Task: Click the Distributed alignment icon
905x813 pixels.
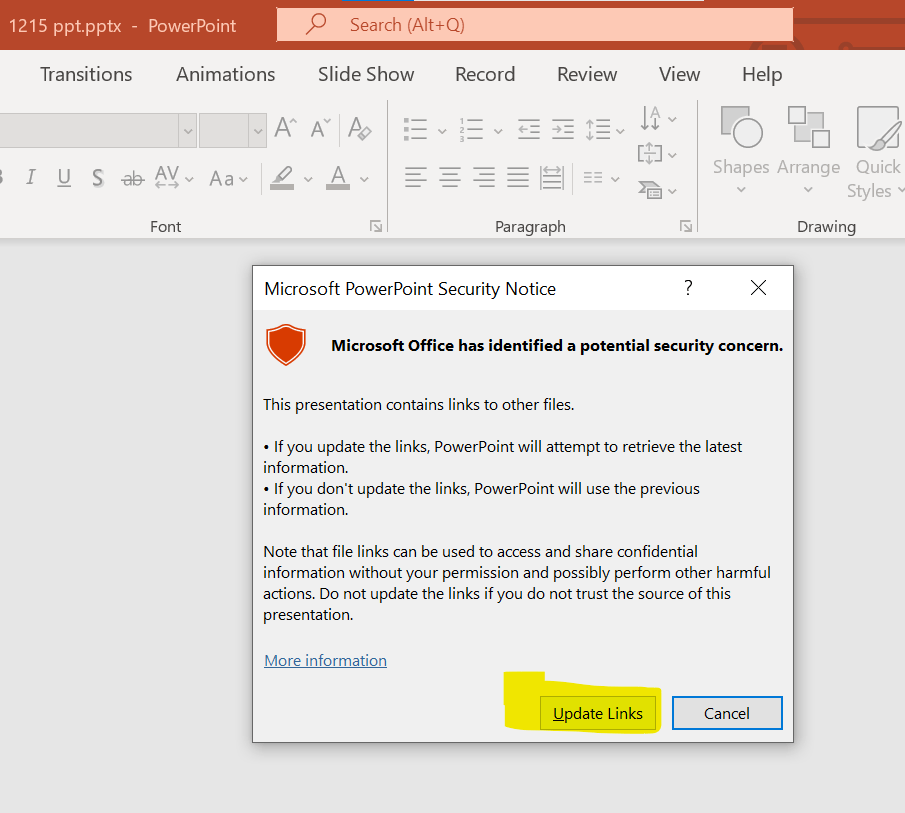Action: (552, 177)
